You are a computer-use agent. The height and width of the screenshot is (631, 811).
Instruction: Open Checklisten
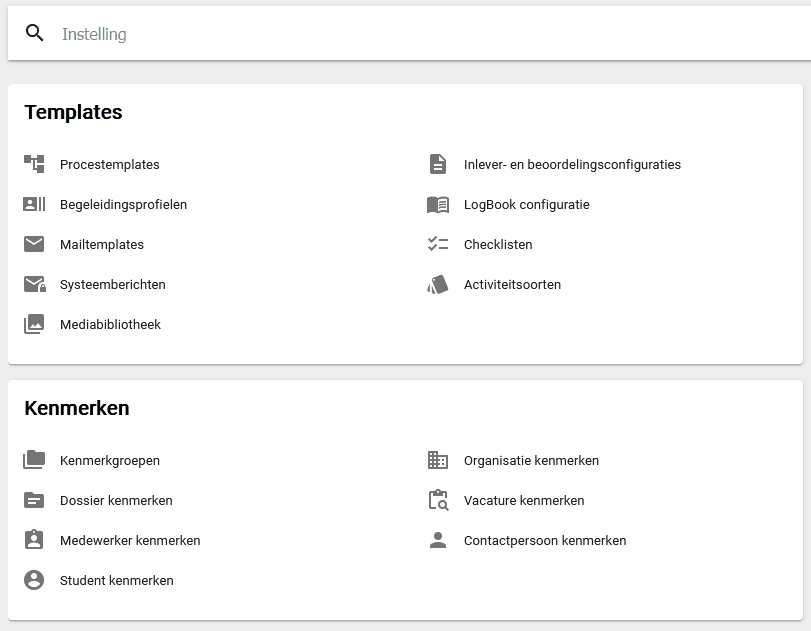(x=498, y=245)
